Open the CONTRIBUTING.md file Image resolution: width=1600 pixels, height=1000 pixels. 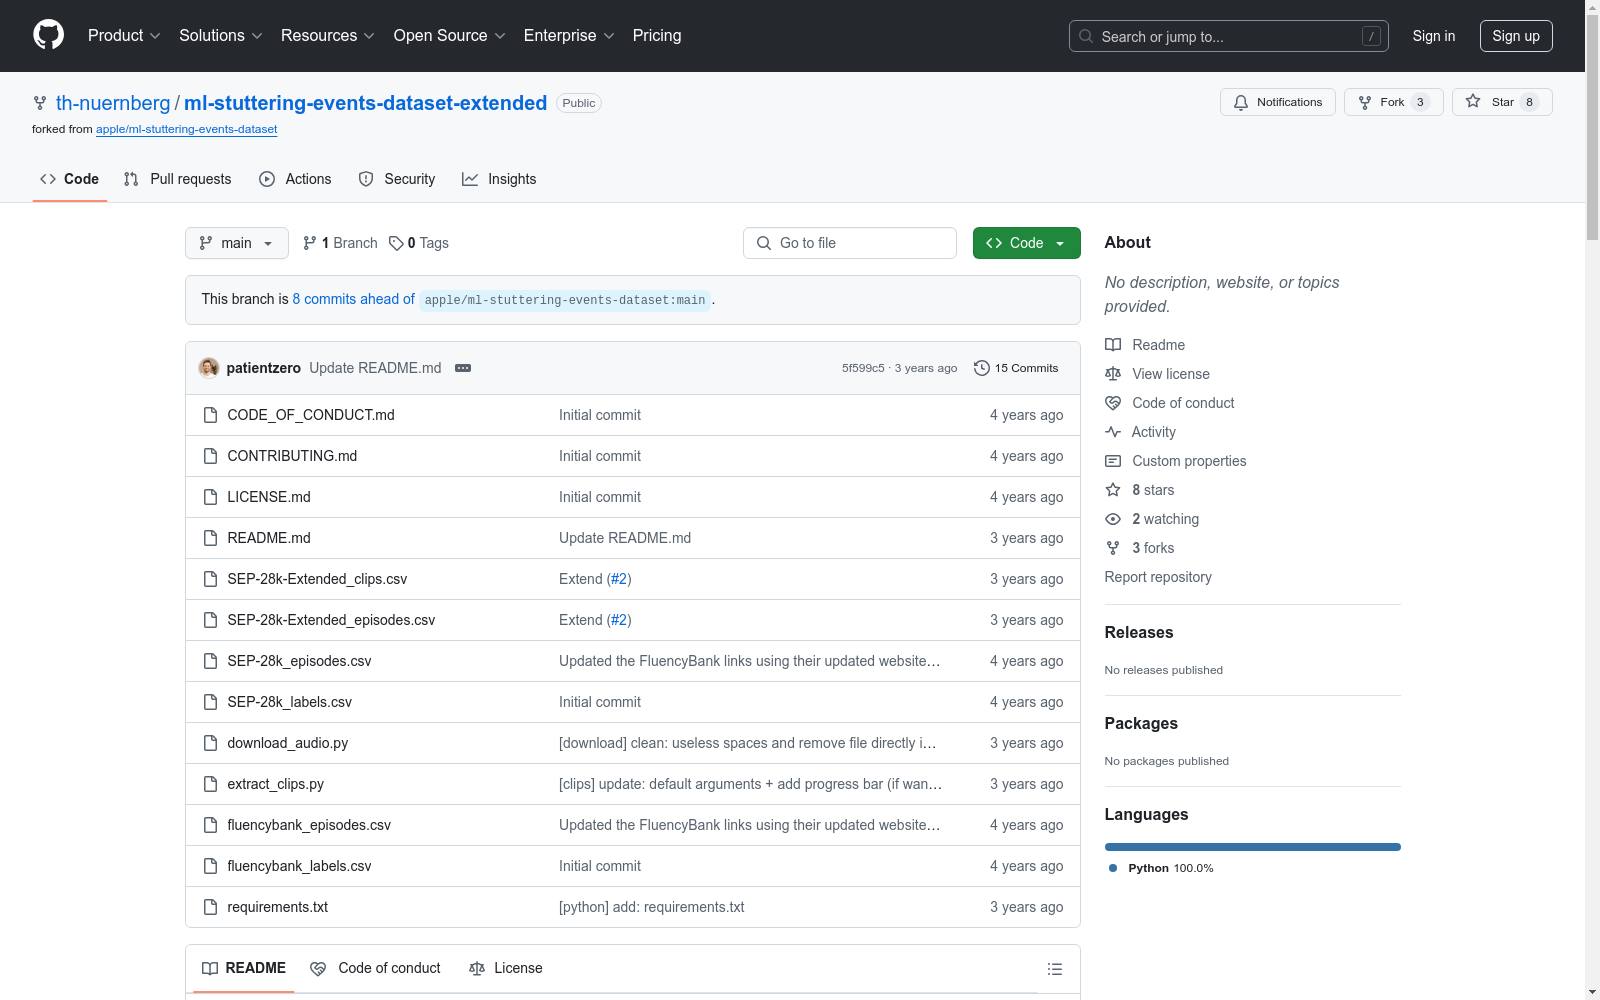click(x=292, y=456)
